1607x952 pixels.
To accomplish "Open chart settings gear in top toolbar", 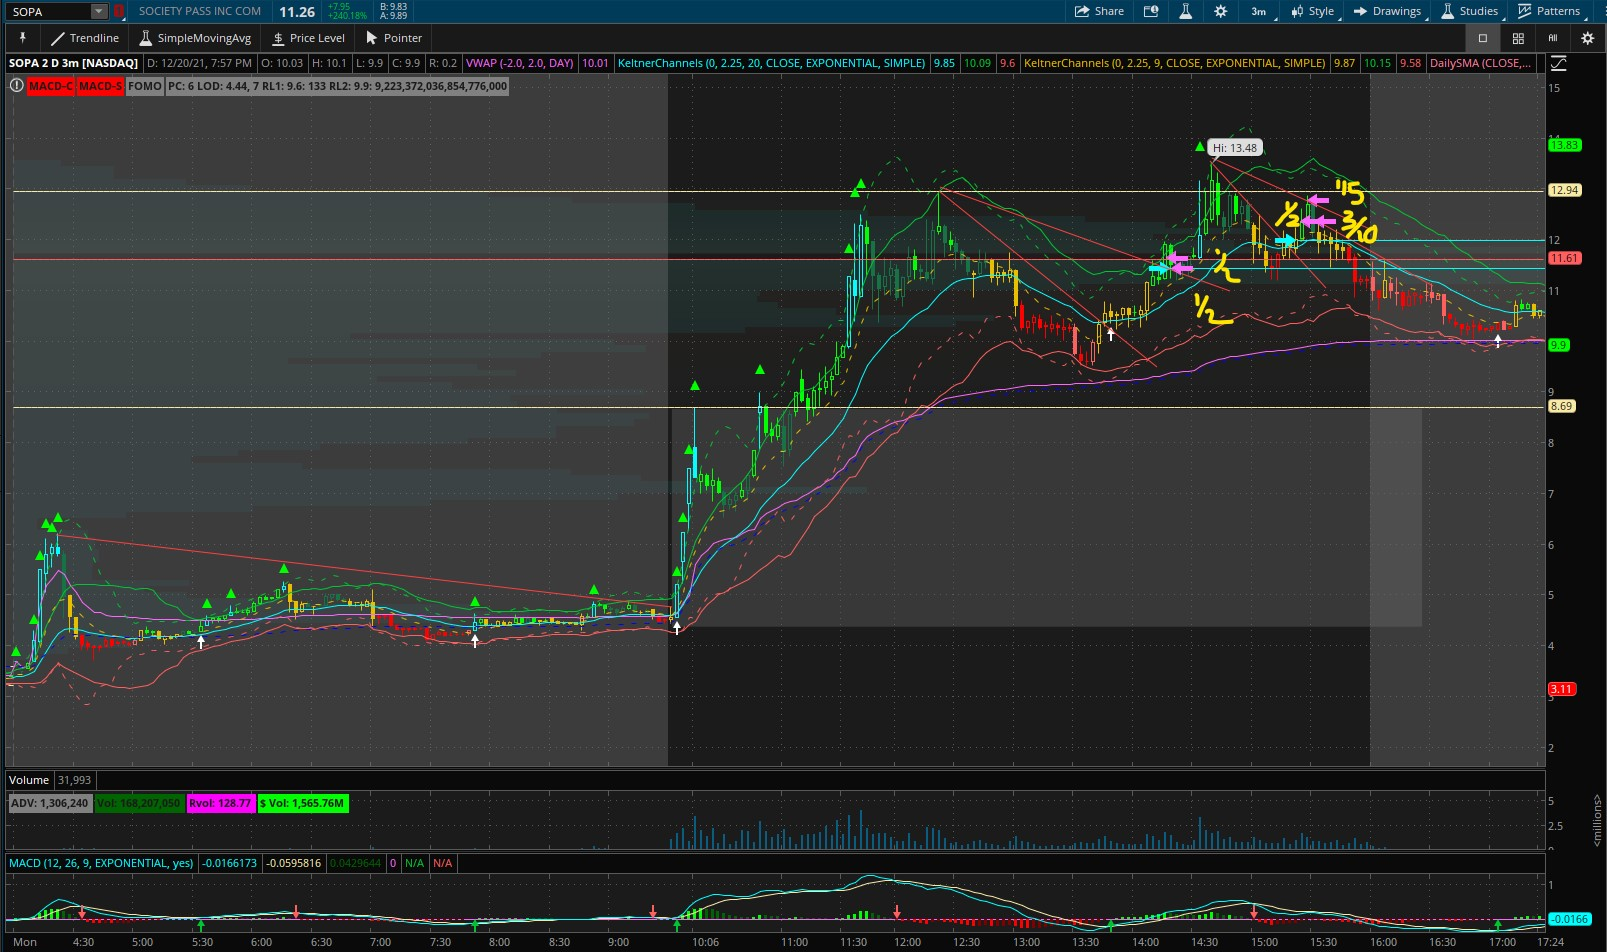I will pos(1220,11).
